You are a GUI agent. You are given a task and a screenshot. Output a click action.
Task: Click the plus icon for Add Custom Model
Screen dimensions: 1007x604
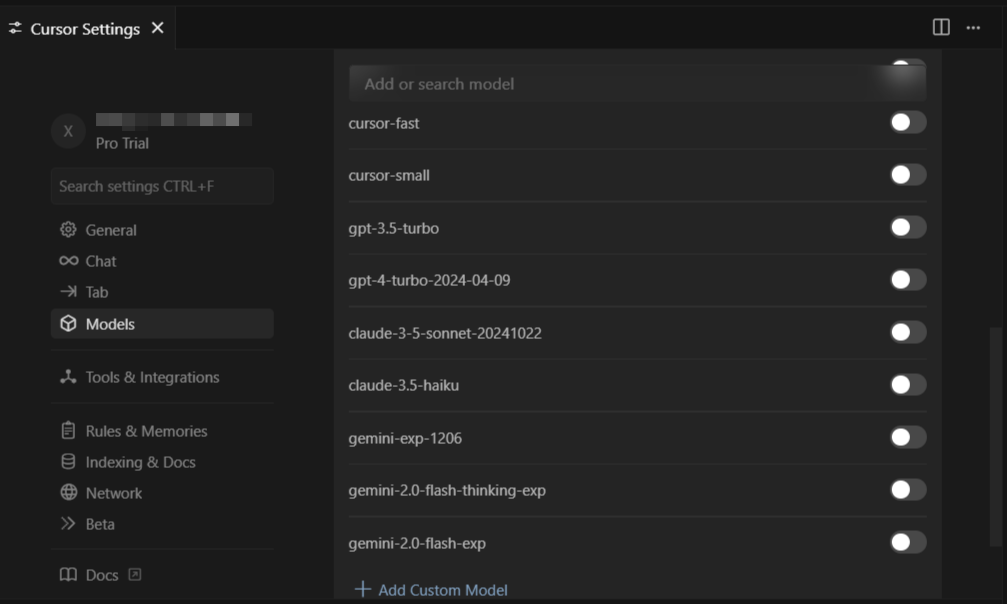coord(363,589)
